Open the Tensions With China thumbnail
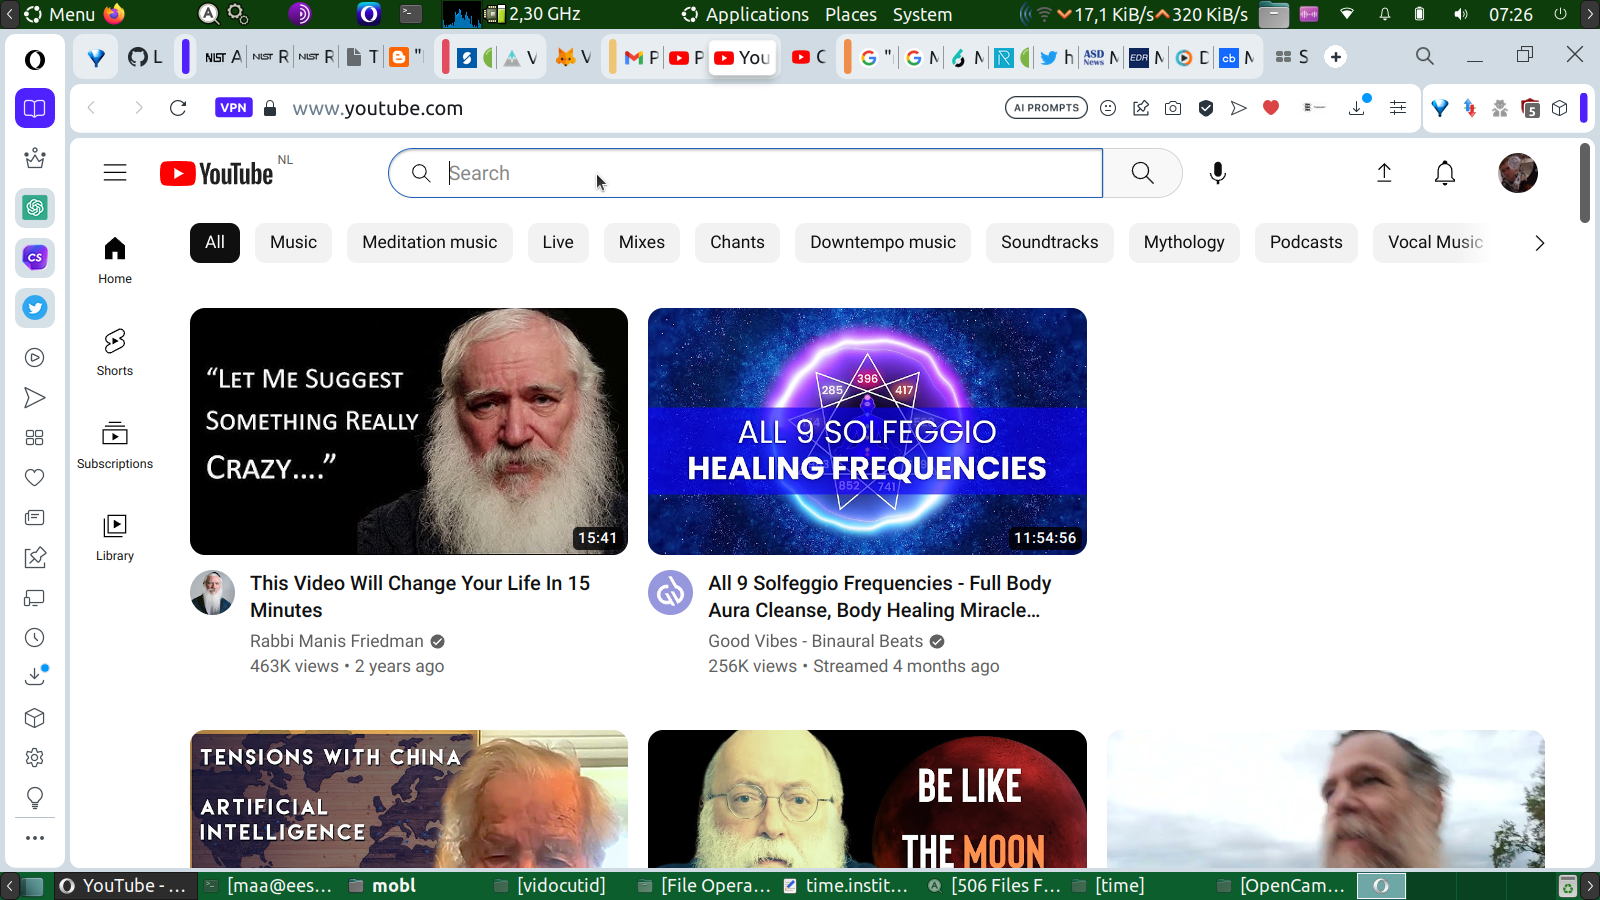 [409, 799]
